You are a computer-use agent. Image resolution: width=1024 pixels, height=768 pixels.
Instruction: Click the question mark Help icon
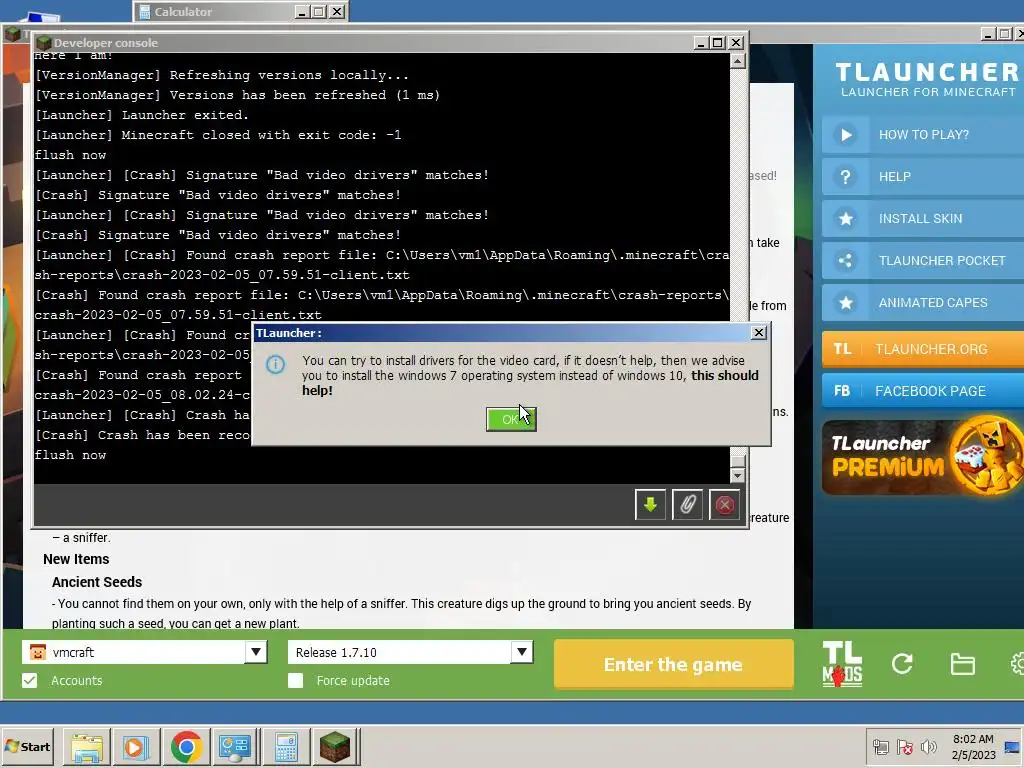pos(846,176)
